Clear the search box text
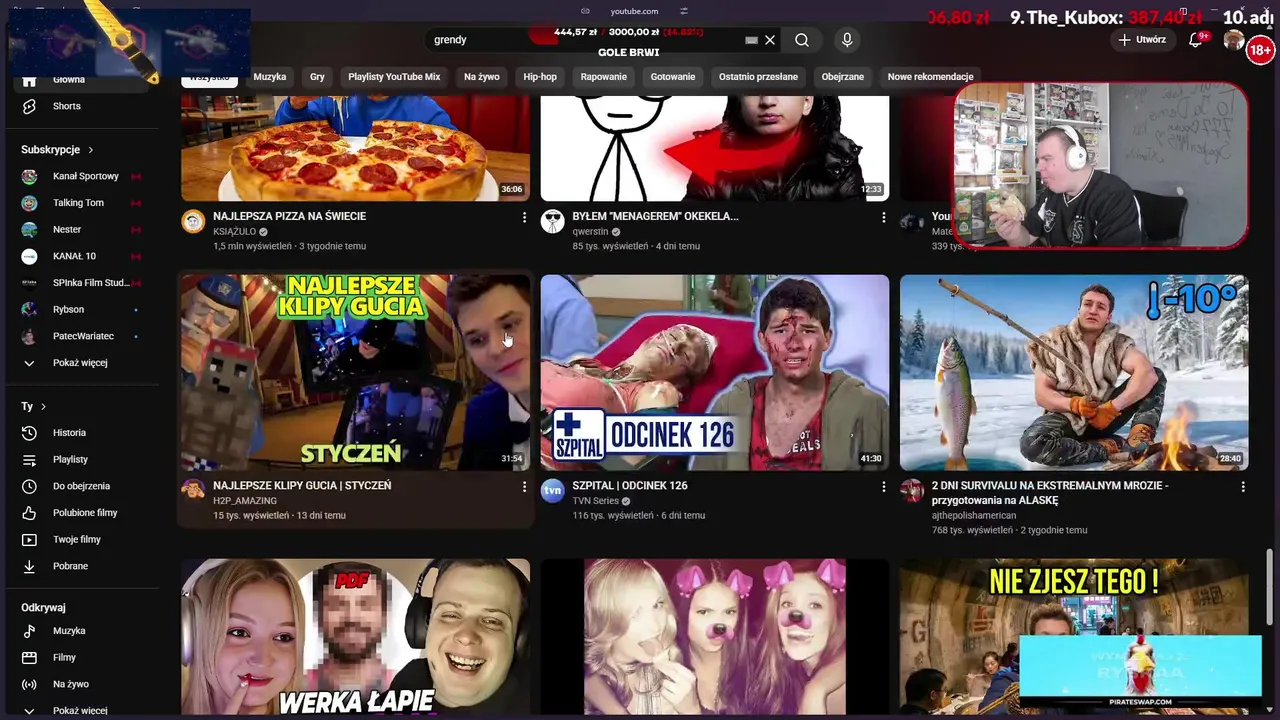This screenshot has width=1280, height=720. [770, 40]
